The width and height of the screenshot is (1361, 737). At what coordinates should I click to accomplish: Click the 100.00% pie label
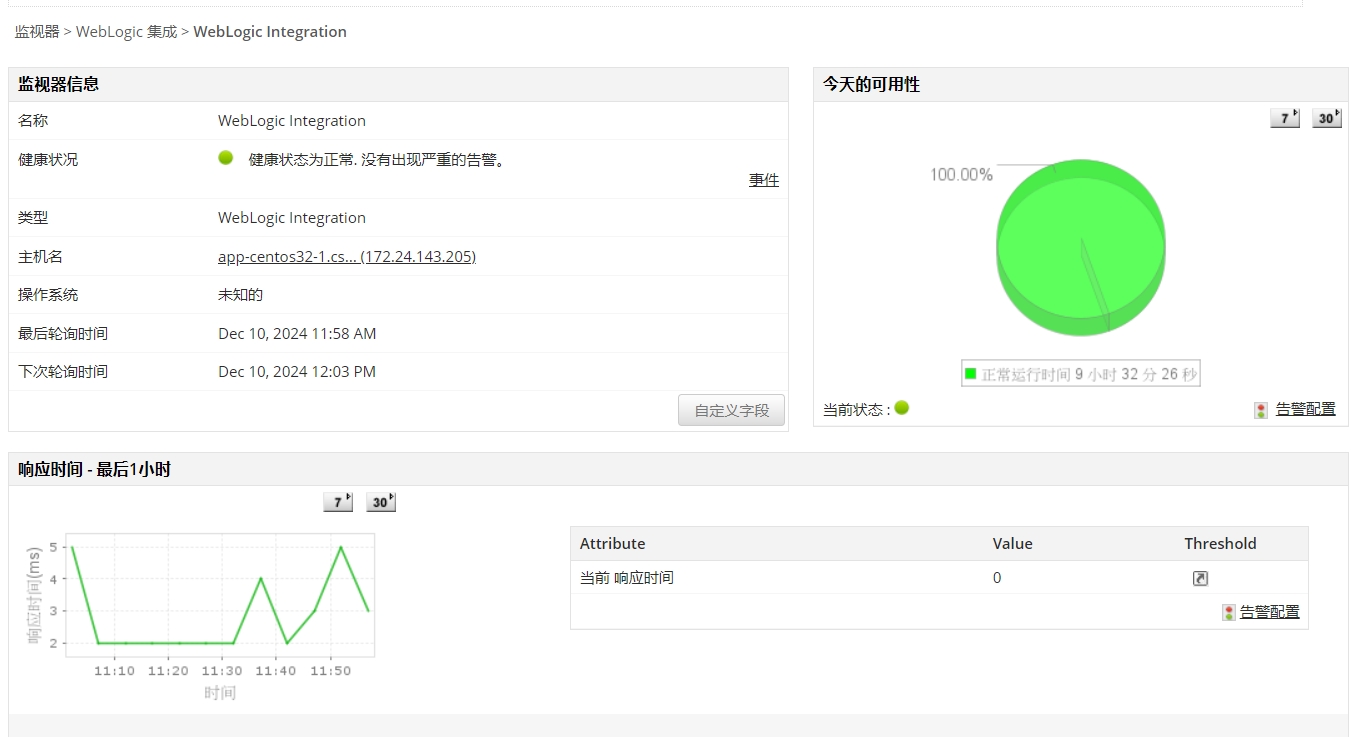point(961,175)
